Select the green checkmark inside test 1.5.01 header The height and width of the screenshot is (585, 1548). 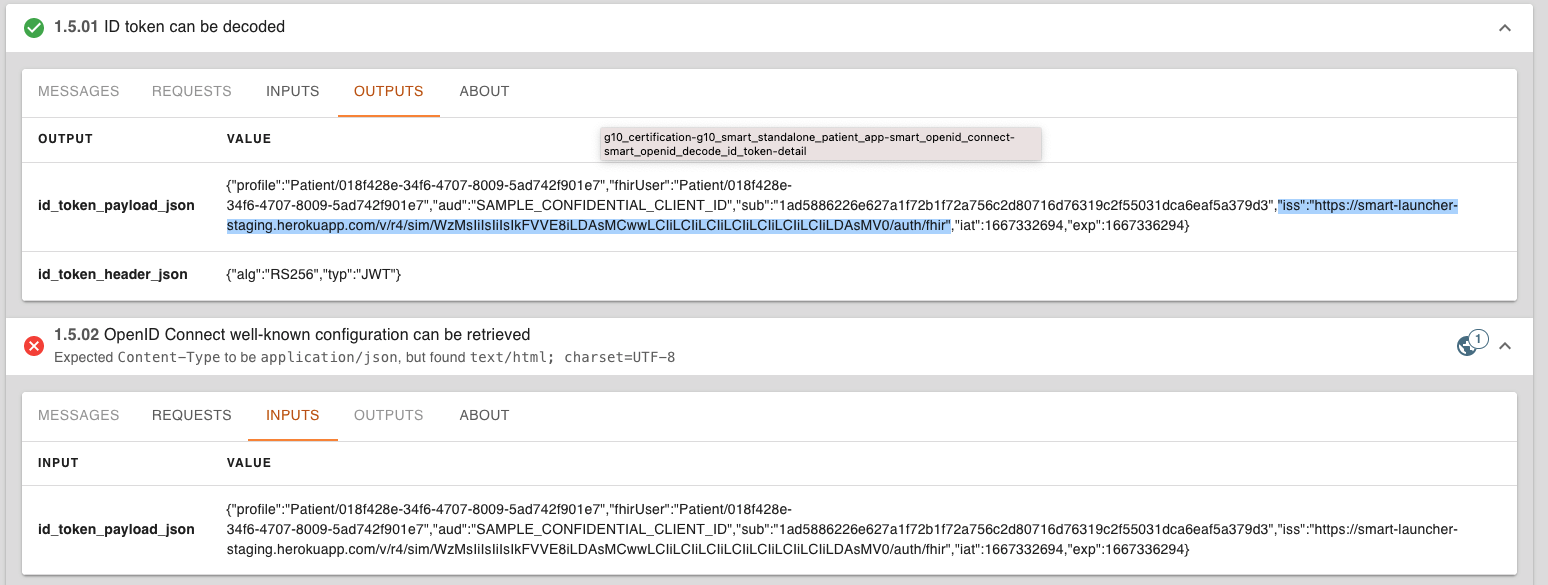[35, 27]
